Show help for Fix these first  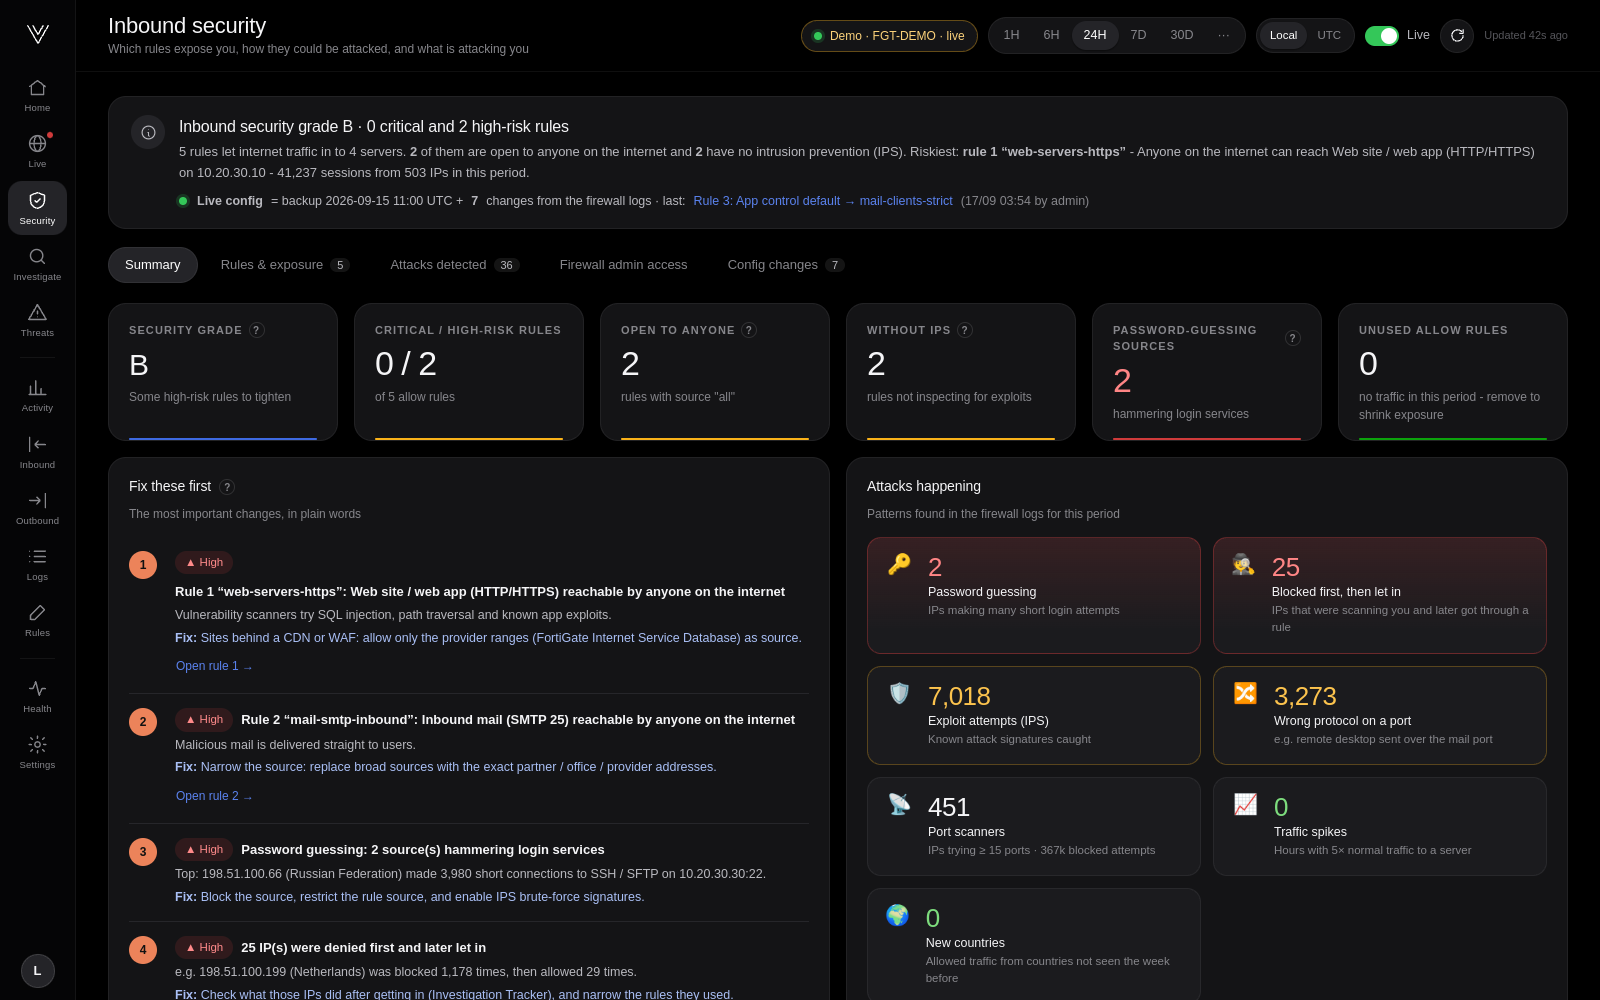click(x=227, y=487)
